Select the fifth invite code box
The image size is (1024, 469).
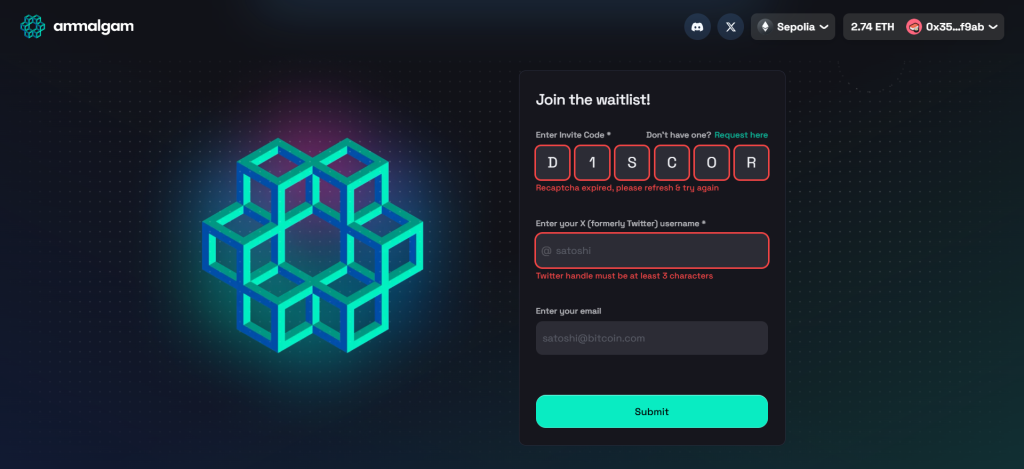(711, 162)
